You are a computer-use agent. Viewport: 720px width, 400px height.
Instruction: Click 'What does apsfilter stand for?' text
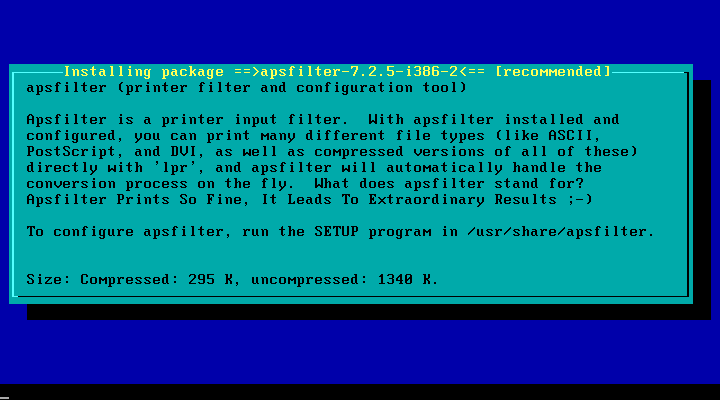tap(449, 184)
